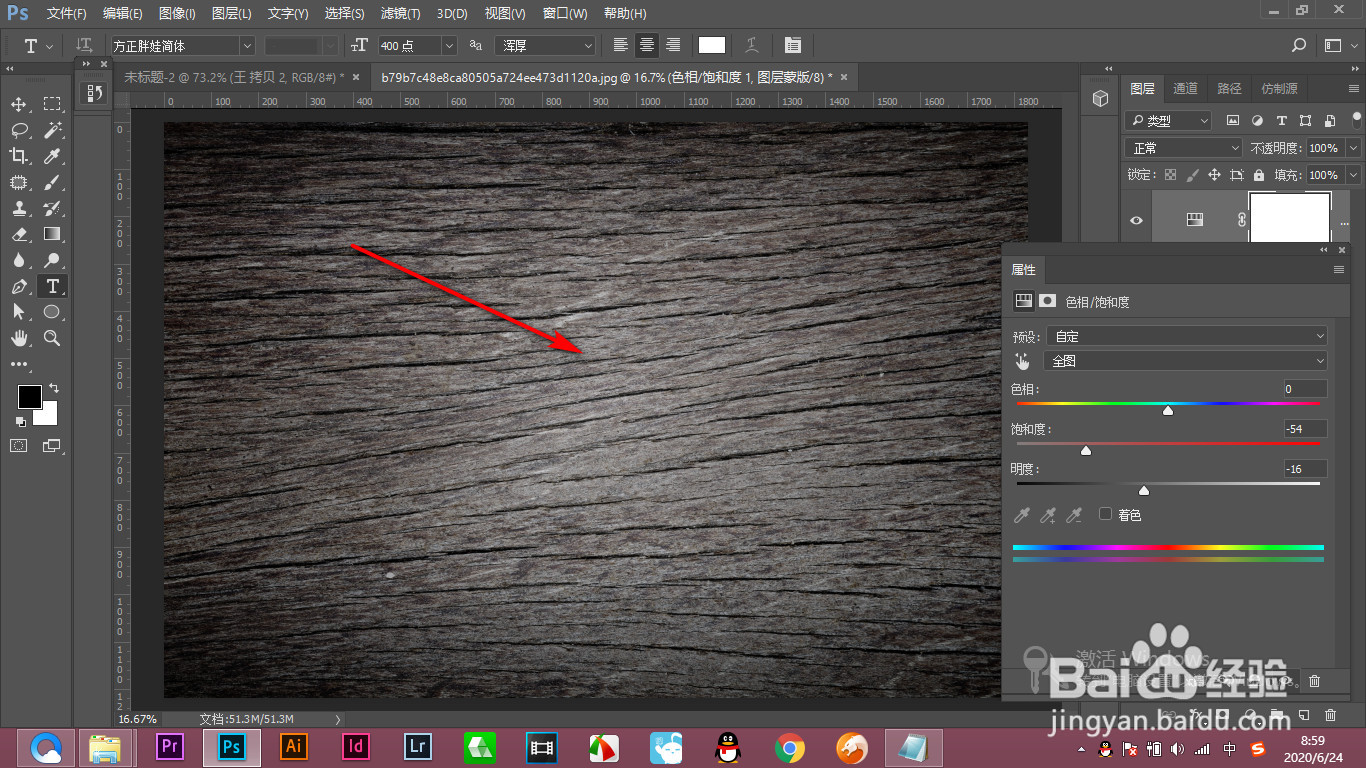The height and width of the screenshot is (768, 1366).
Task: Open the 3D panel cube icon
Action: [1100, 98]
